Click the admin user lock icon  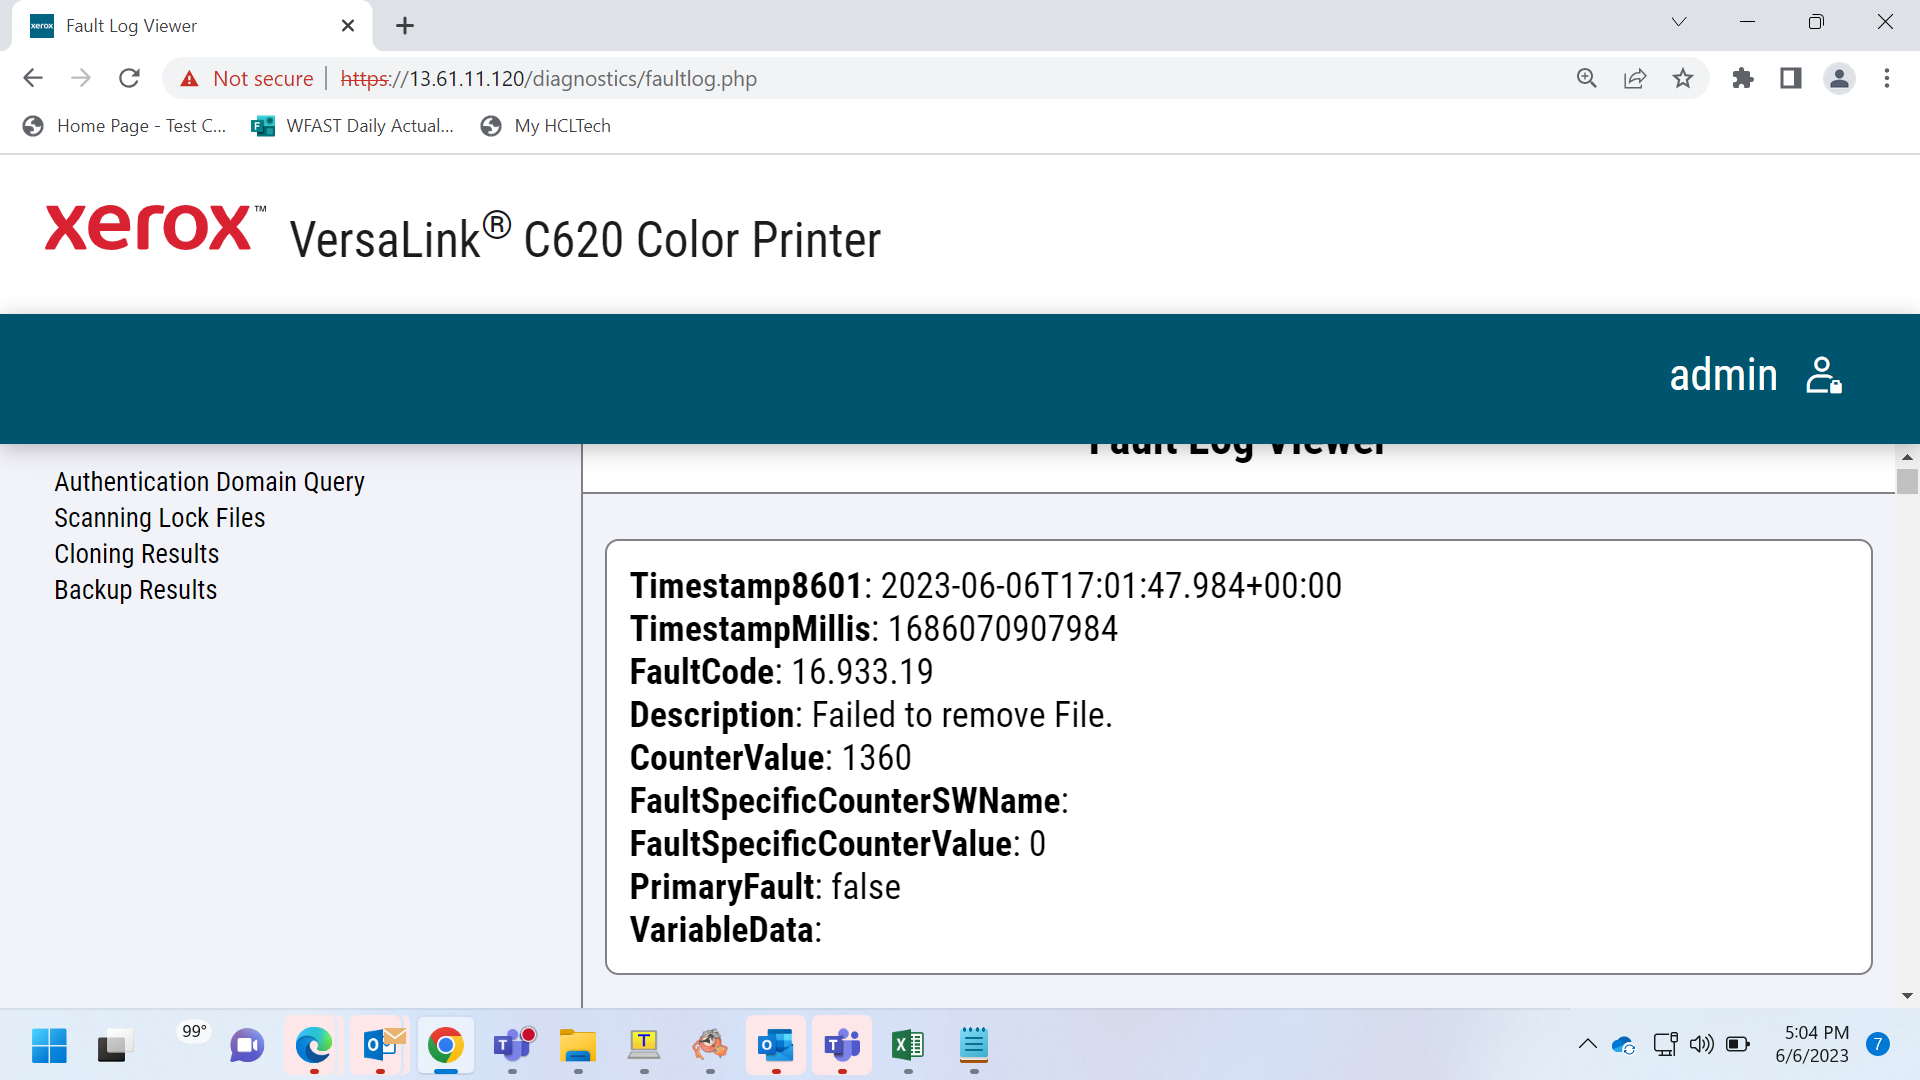tap(1824, 376)
